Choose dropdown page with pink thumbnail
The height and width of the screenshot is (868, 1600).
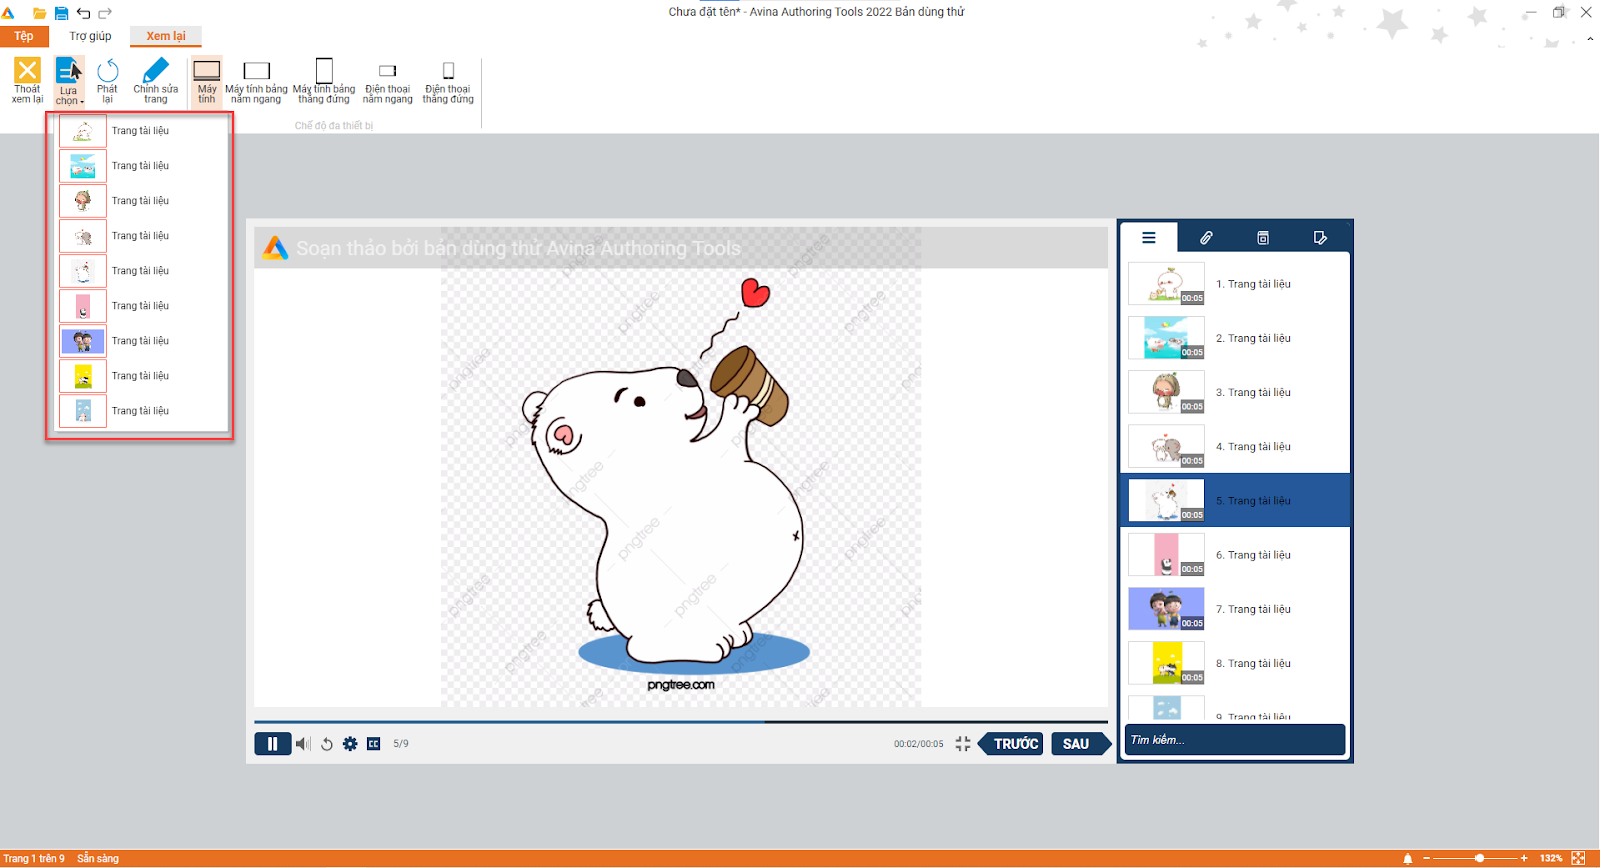pos(141,306)
